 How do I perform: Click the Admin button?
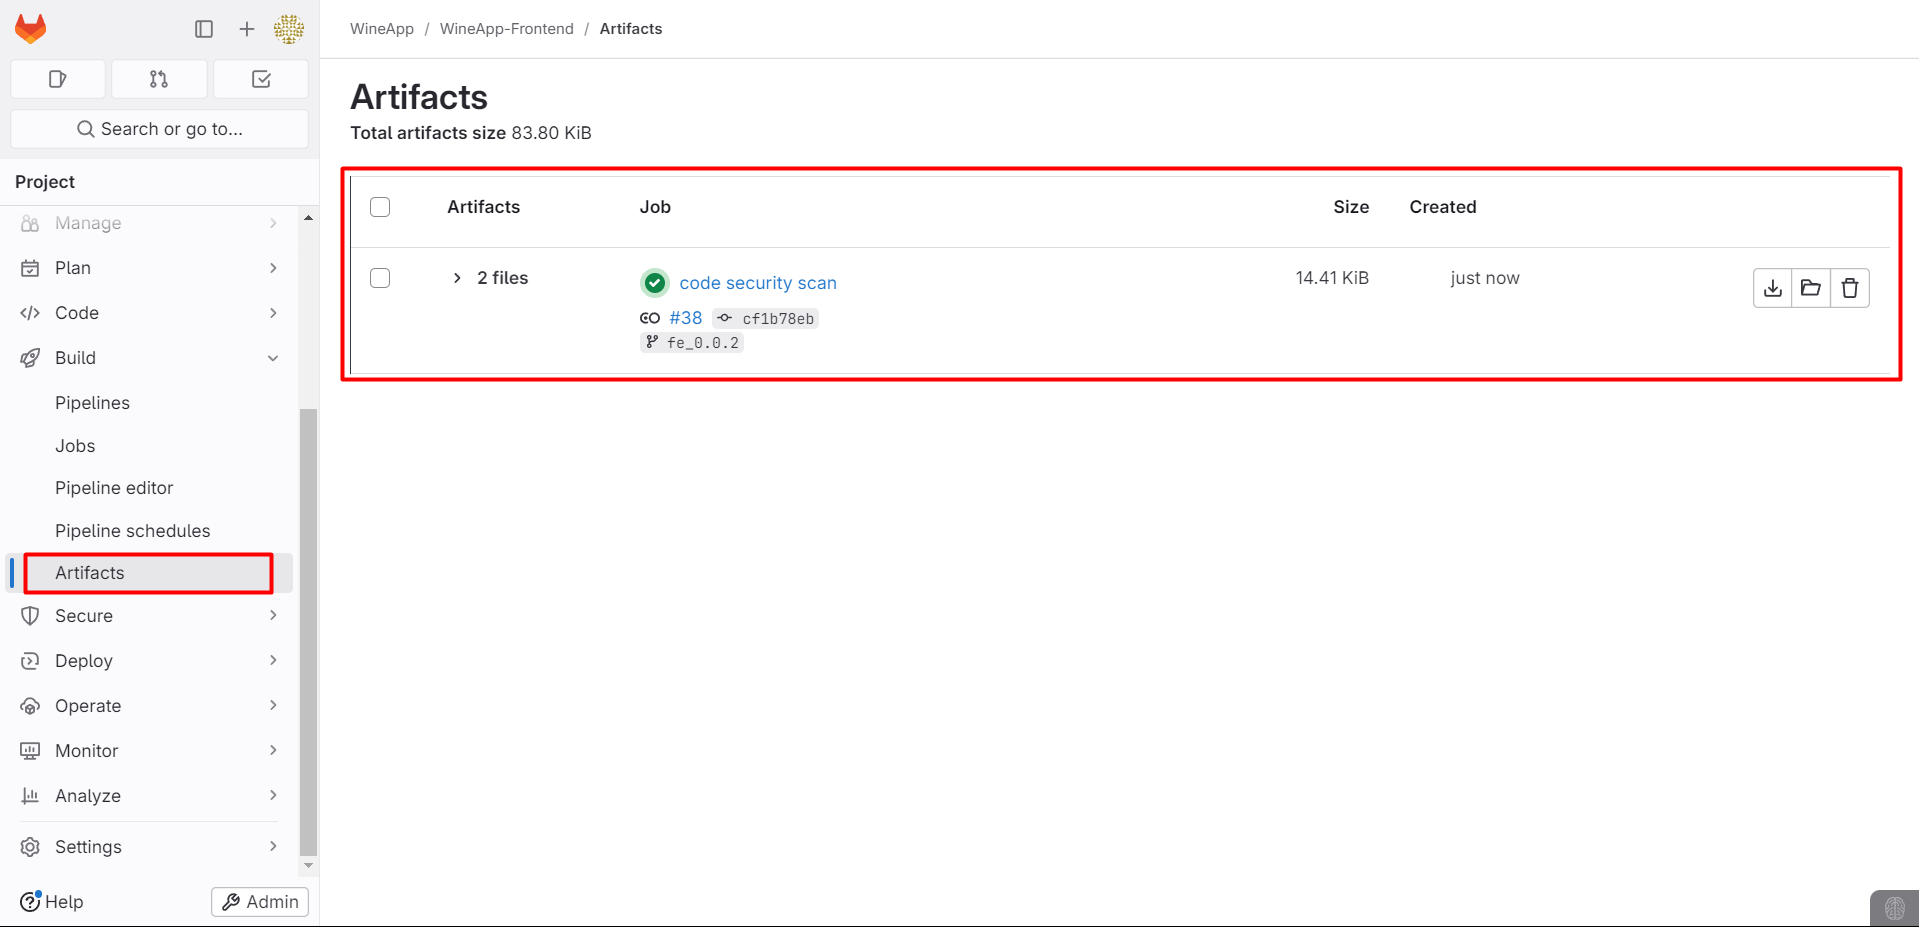coord(260,902)
